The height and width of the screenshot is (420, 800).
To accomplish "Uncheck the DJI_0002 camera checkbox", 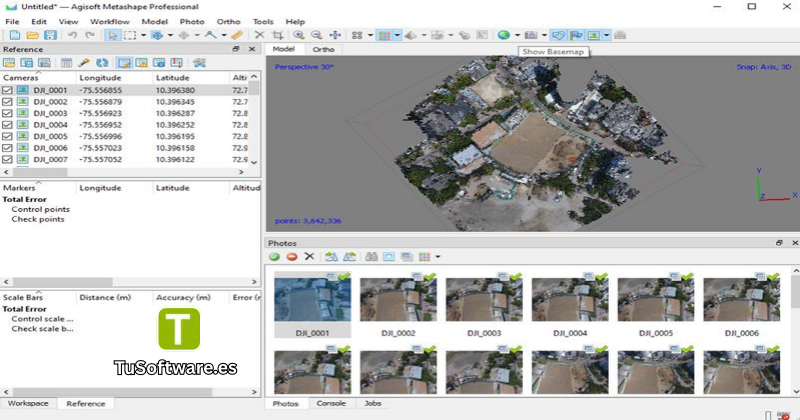I will (x=7, y=102).
